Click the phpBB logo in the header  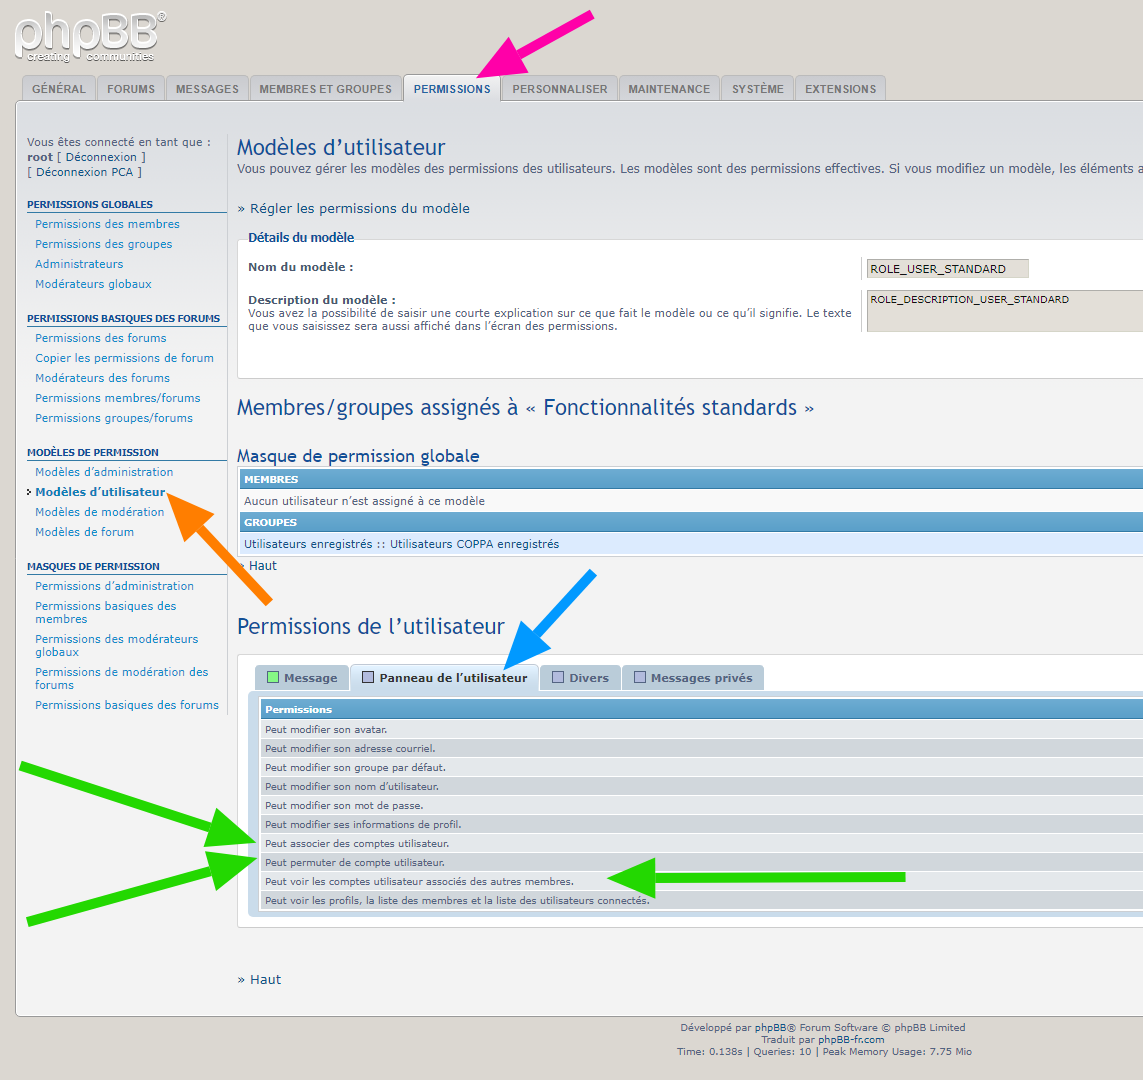point(90,36)
